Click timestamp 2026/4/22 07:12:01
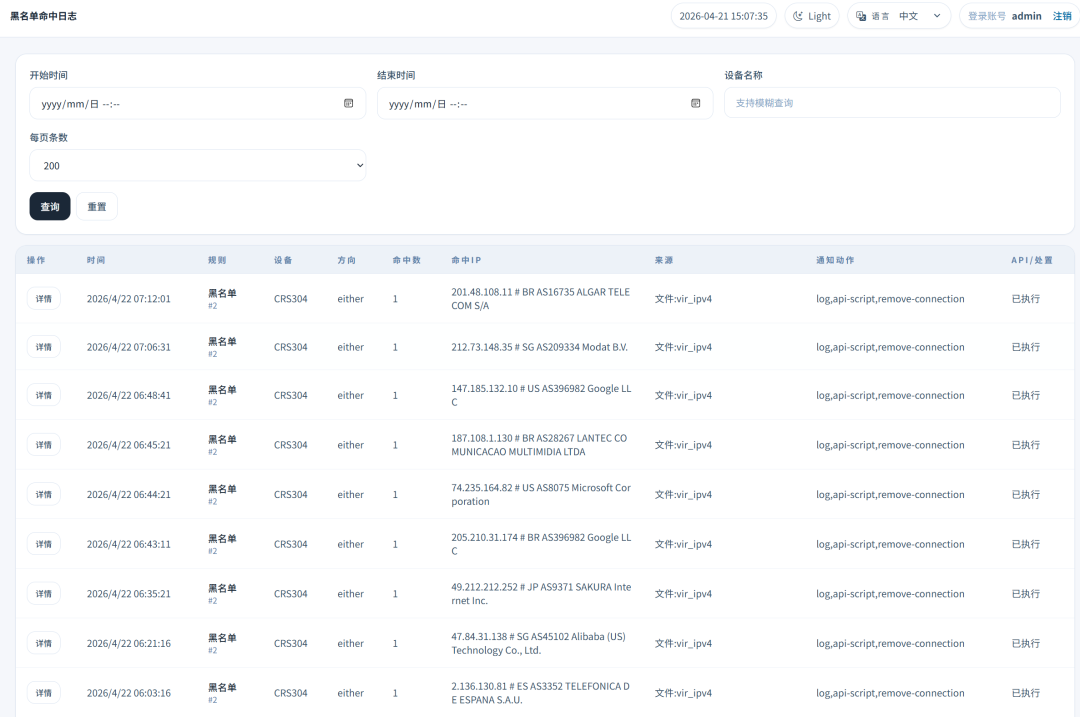The image size is (1080, 717). click(x=129, y=298)
